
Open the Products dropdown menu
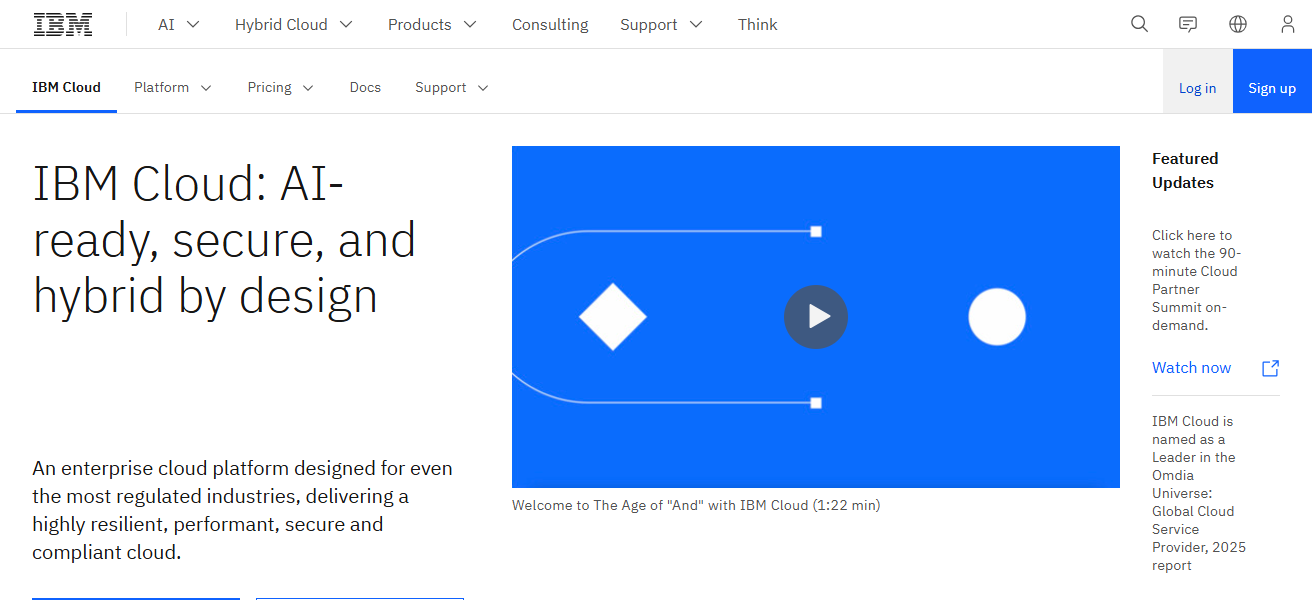click(x=432, y=24)
